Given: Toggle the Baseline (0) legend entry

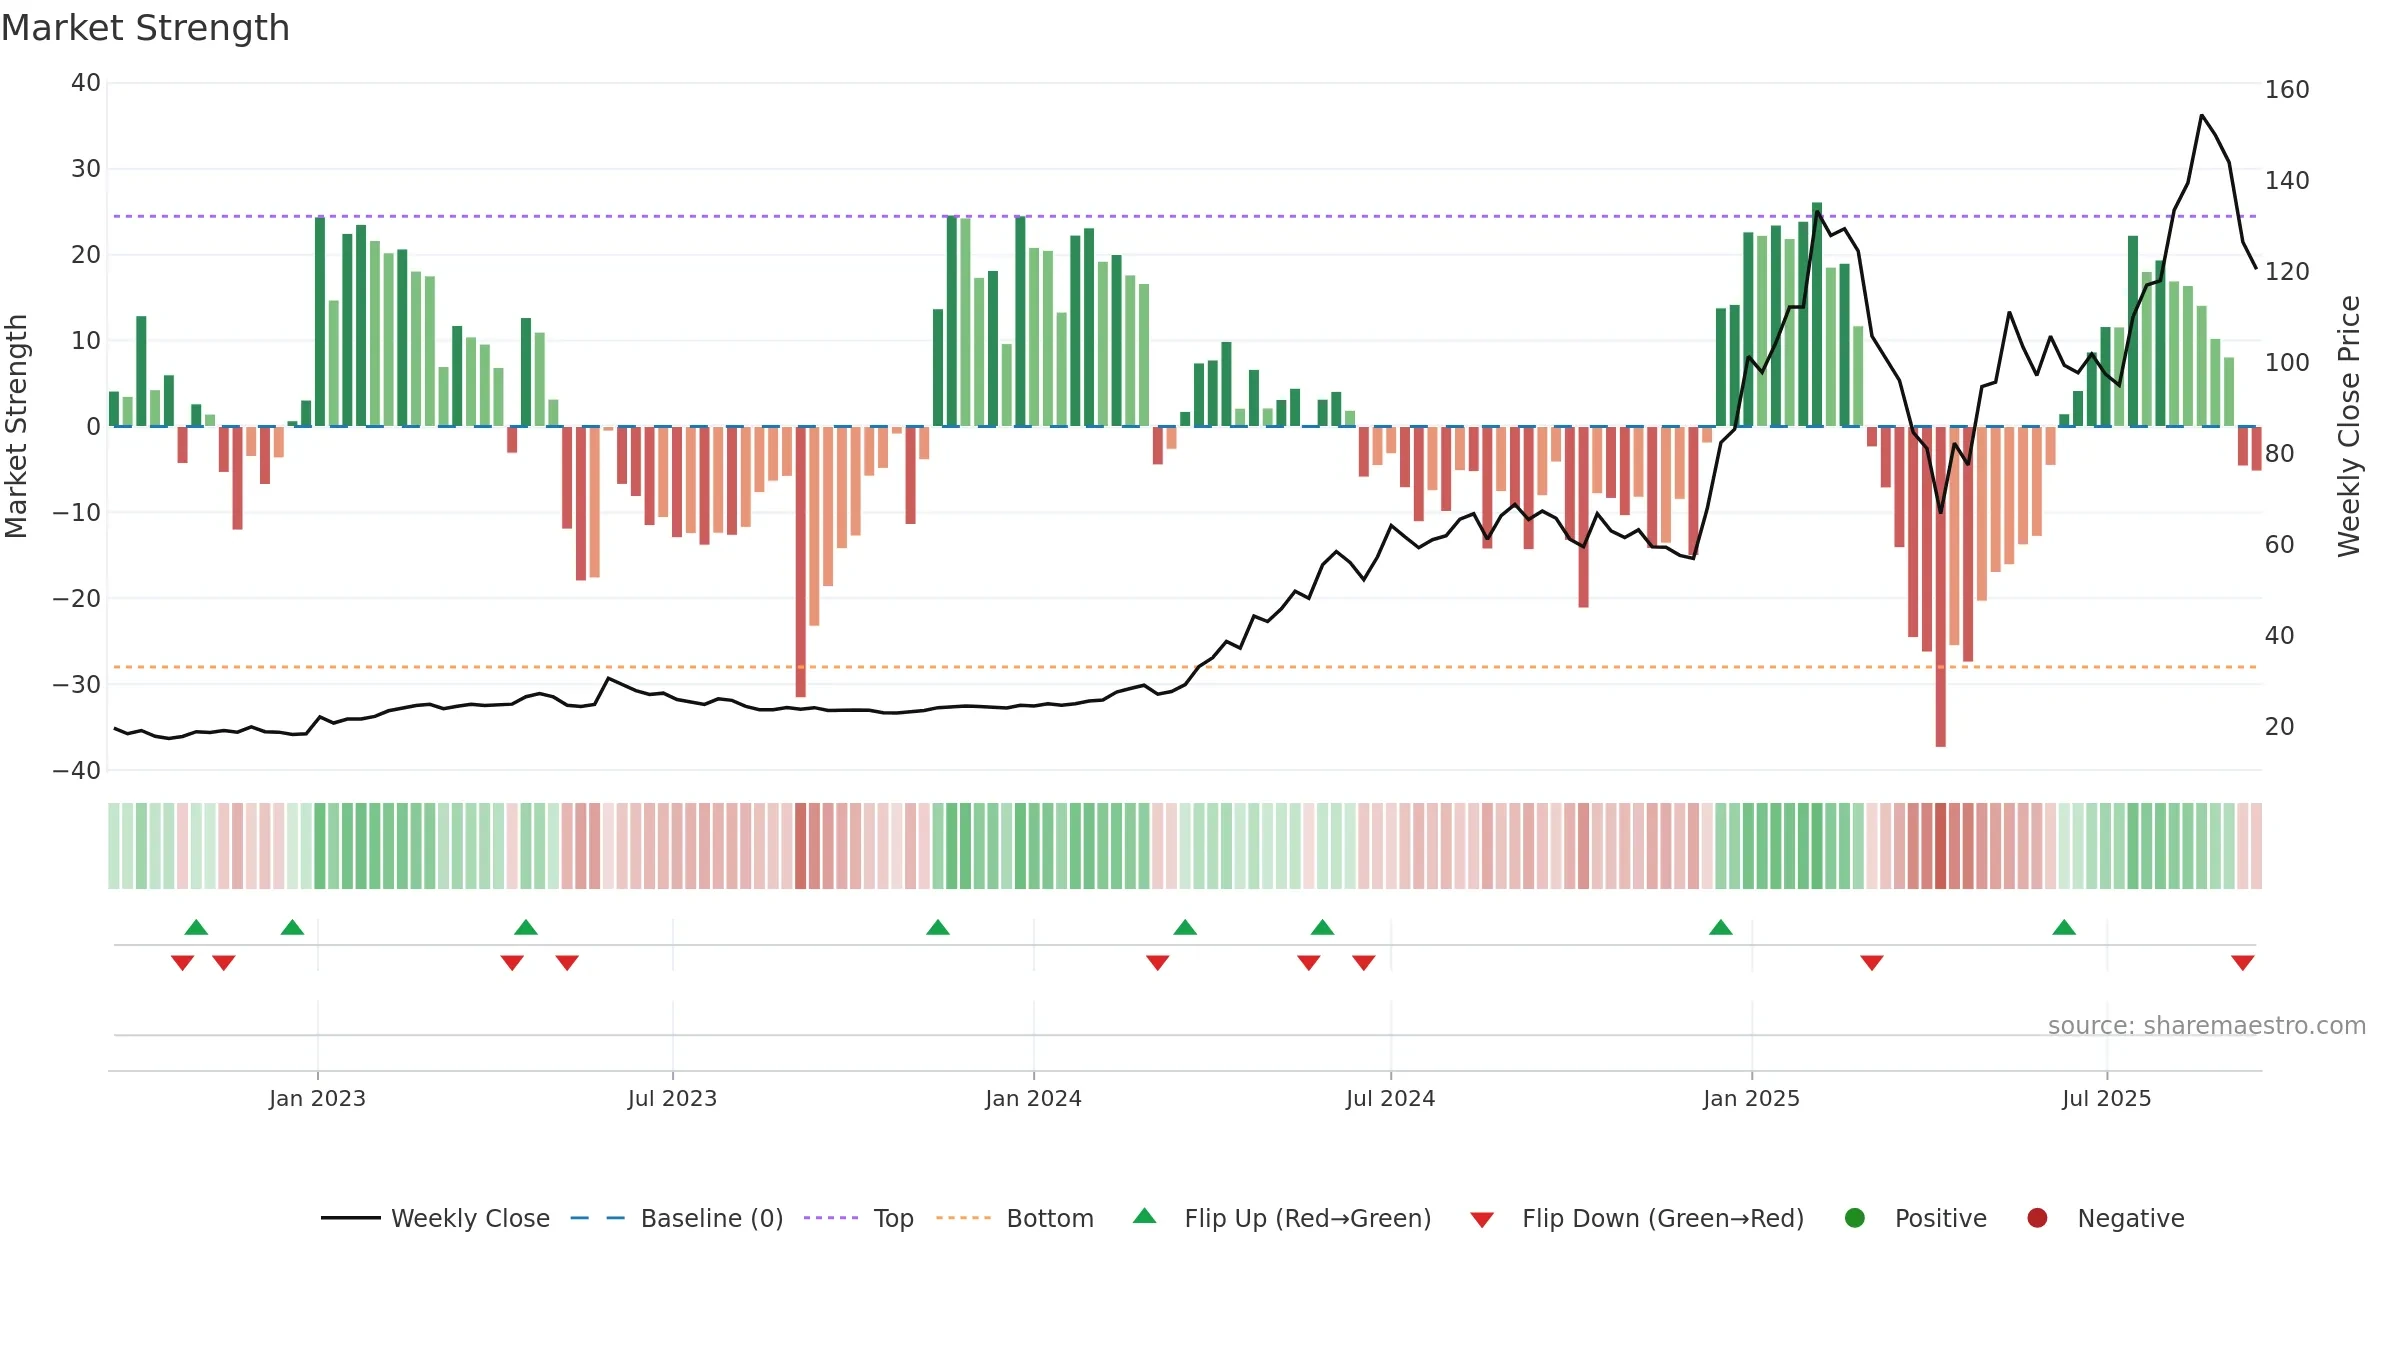Looking at the screenshot, I should coord(677,1218).
